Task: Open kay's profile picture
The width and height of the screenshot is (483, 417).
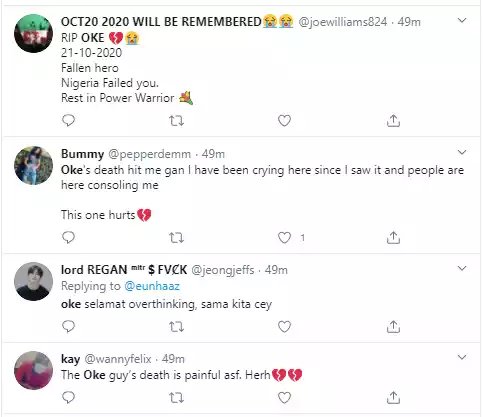Action: click(33, 370)
